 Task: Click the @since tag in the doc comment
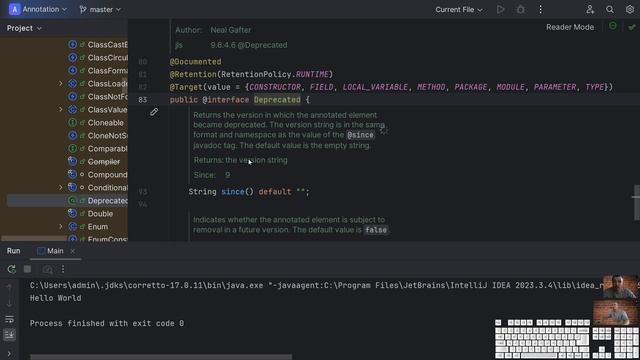(x=360, y=135)
